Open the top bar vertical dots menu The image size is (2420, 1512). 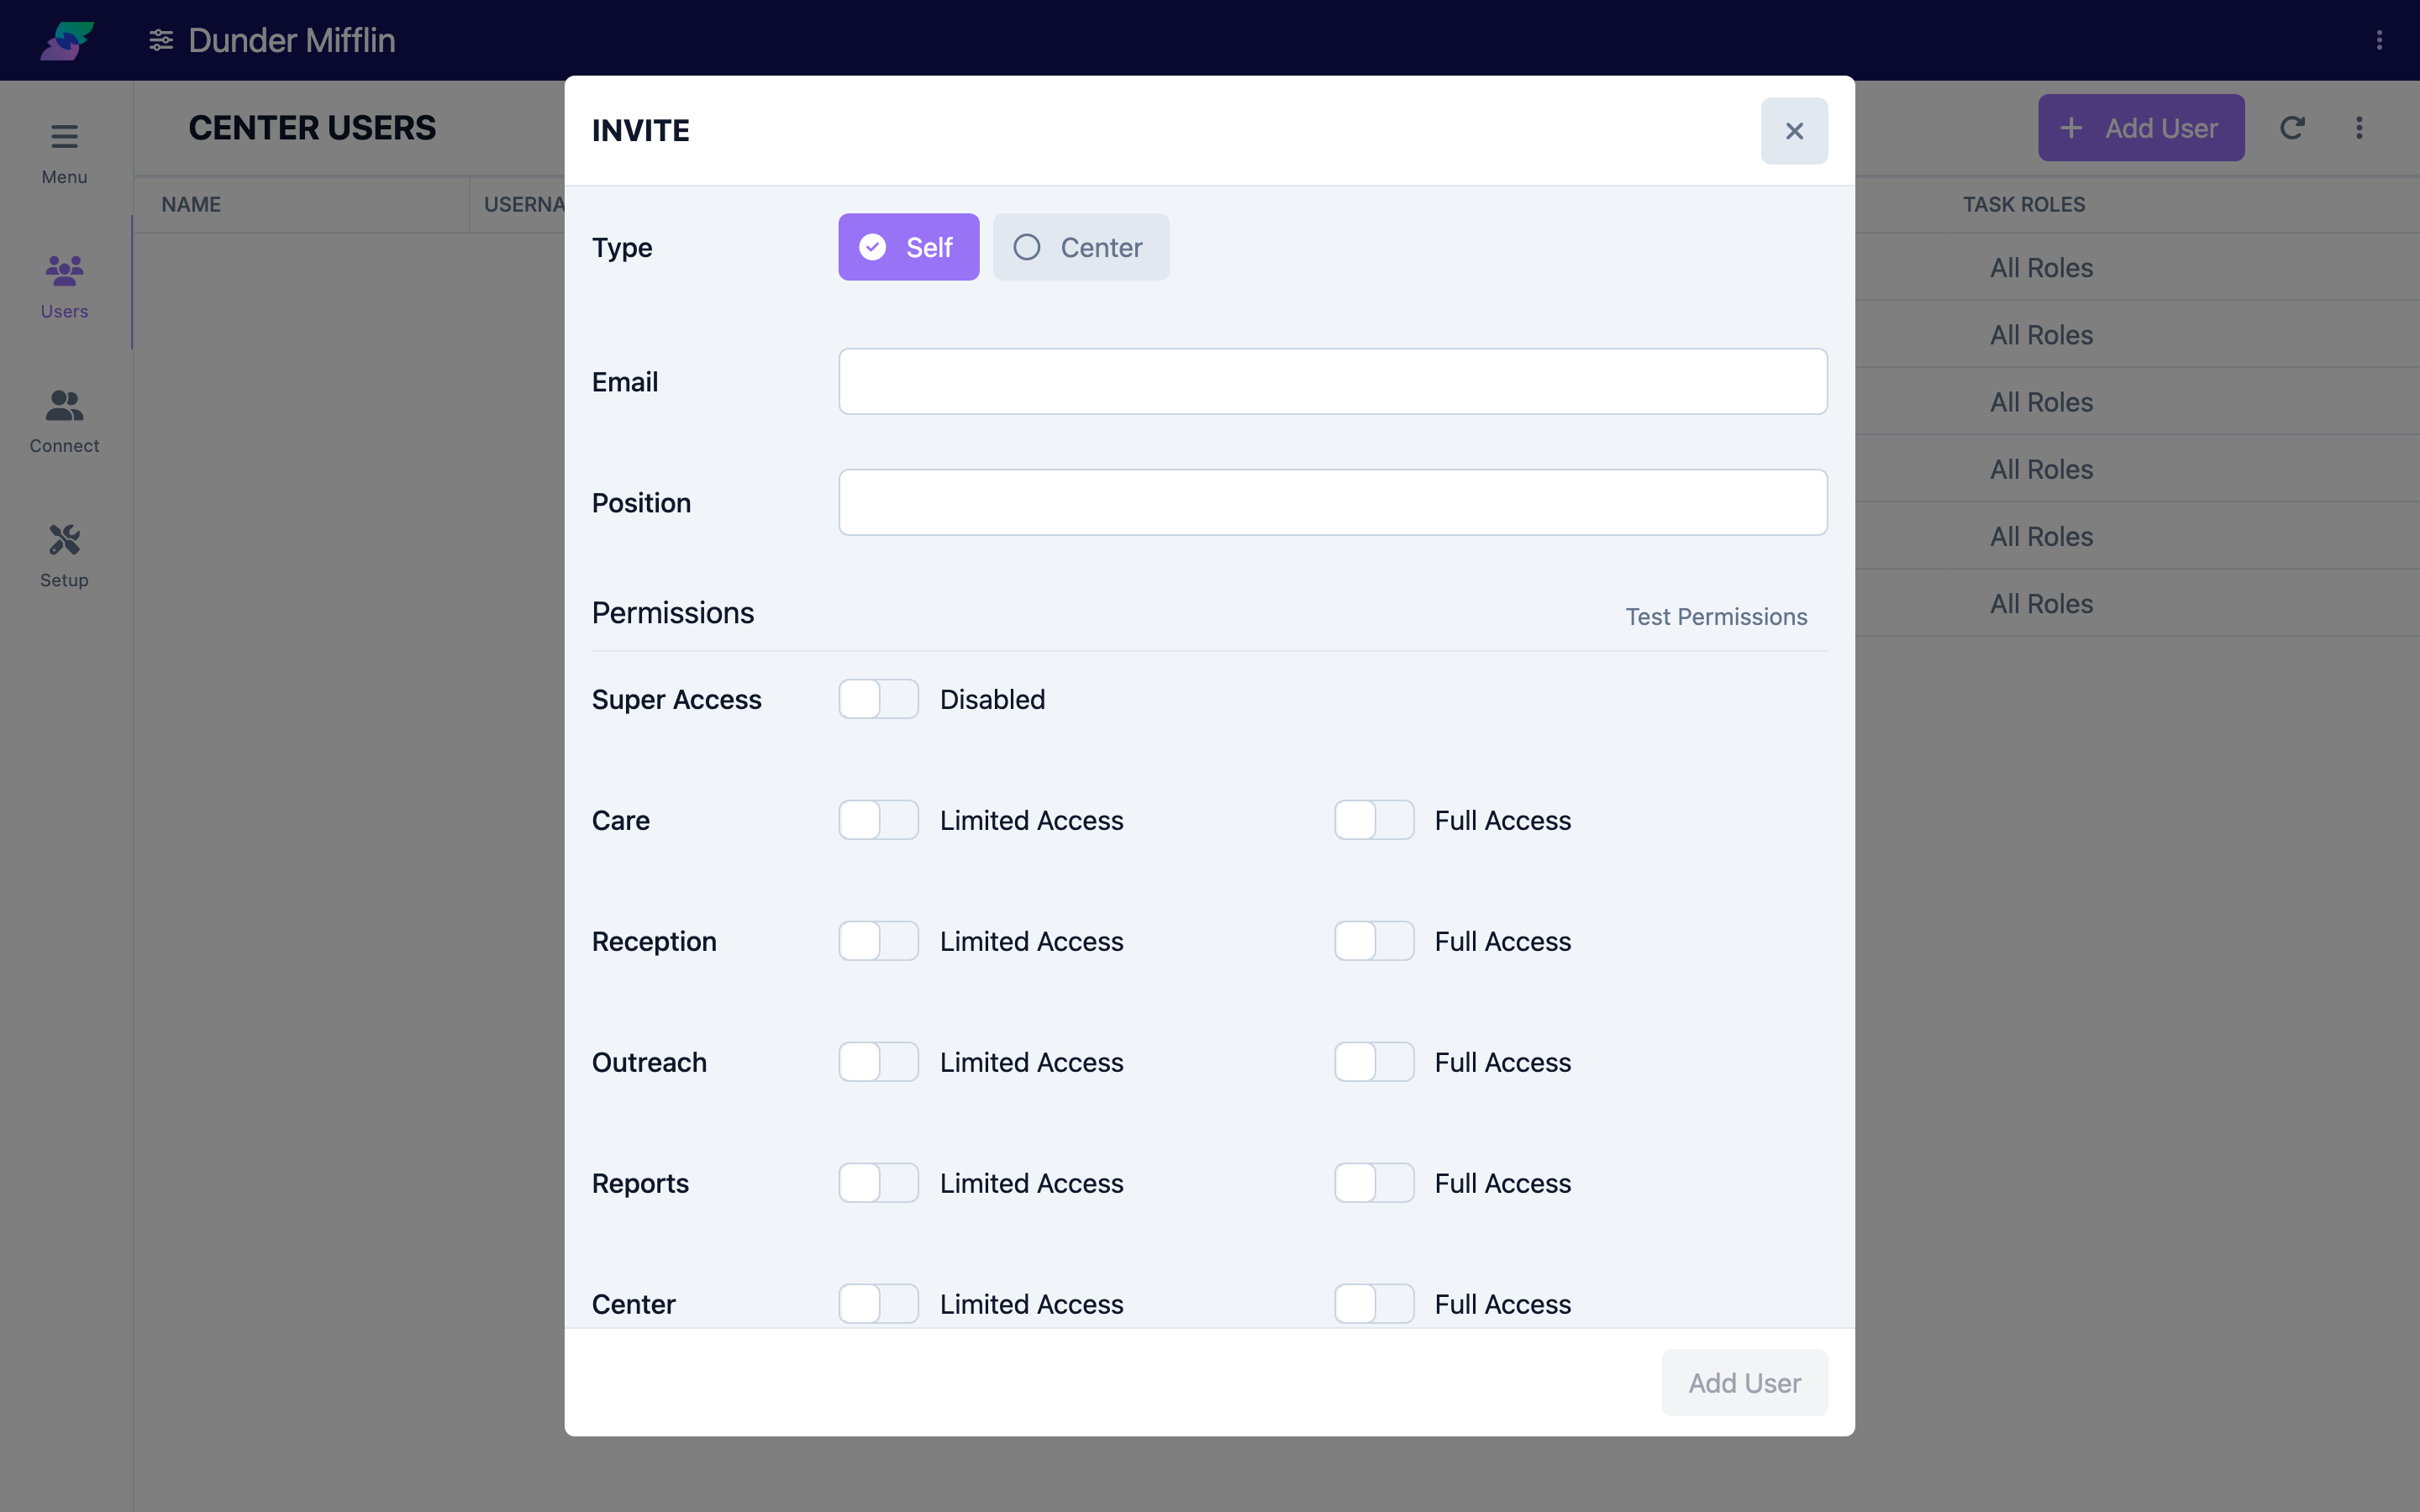(x=2379, y=40)
